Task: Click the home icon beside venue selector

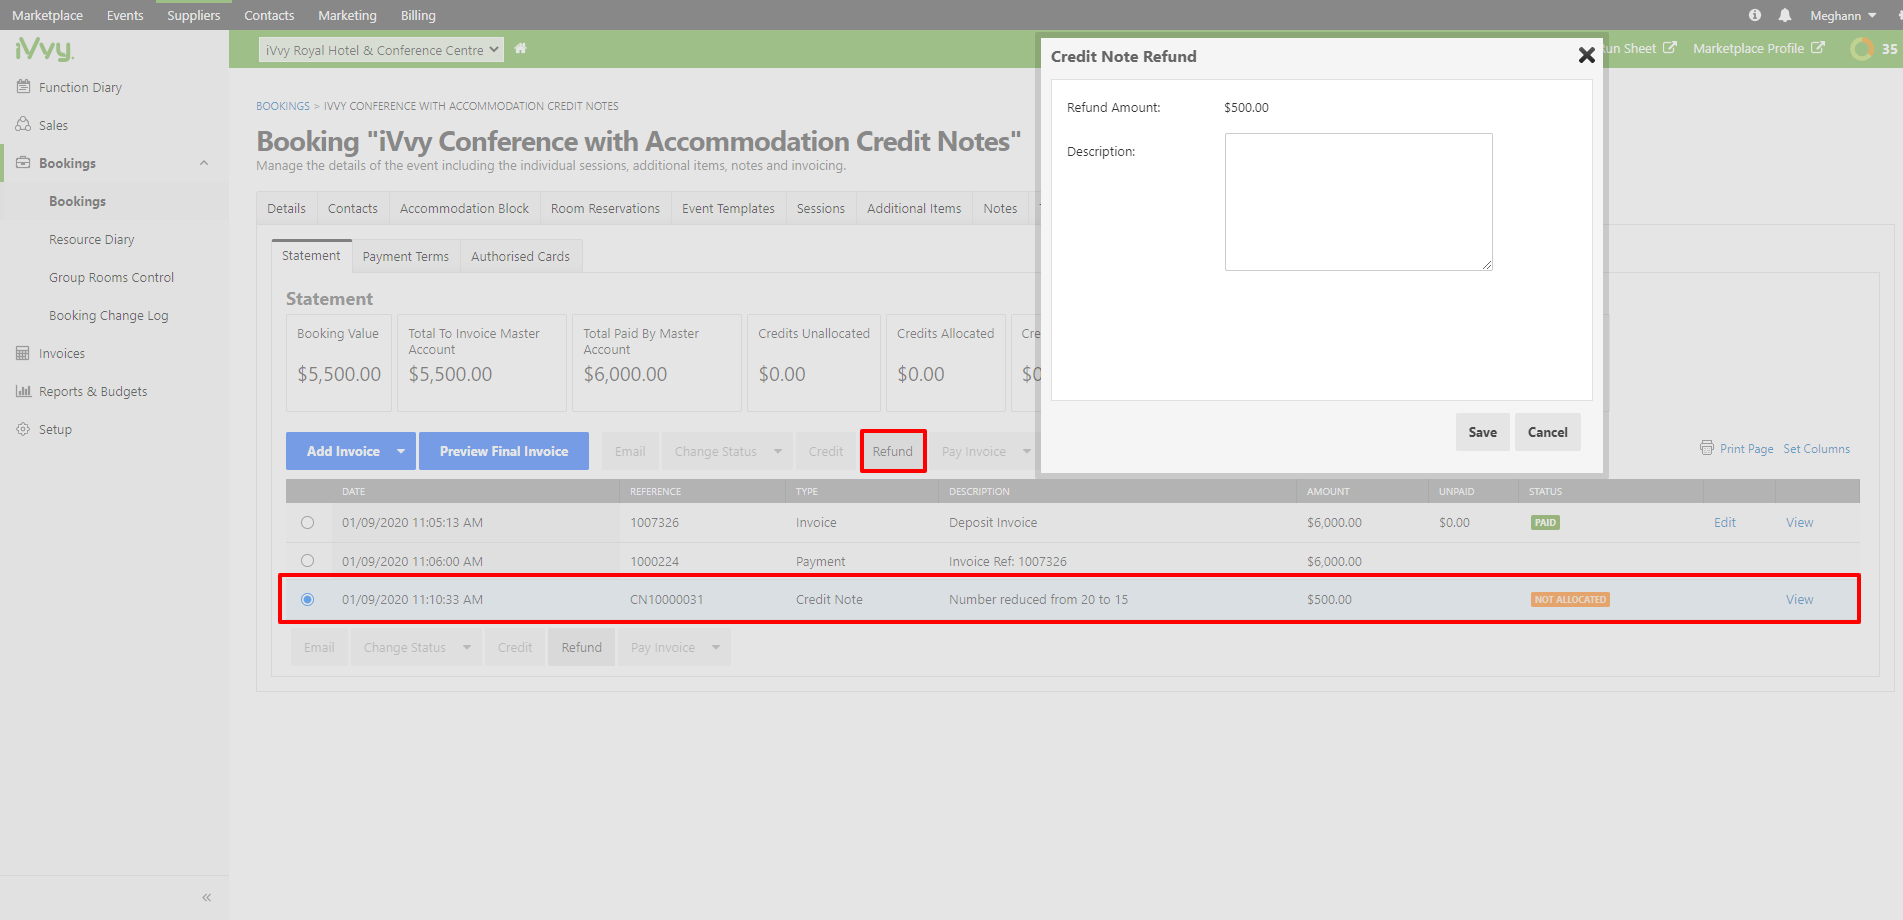Action: pos(520,48)
